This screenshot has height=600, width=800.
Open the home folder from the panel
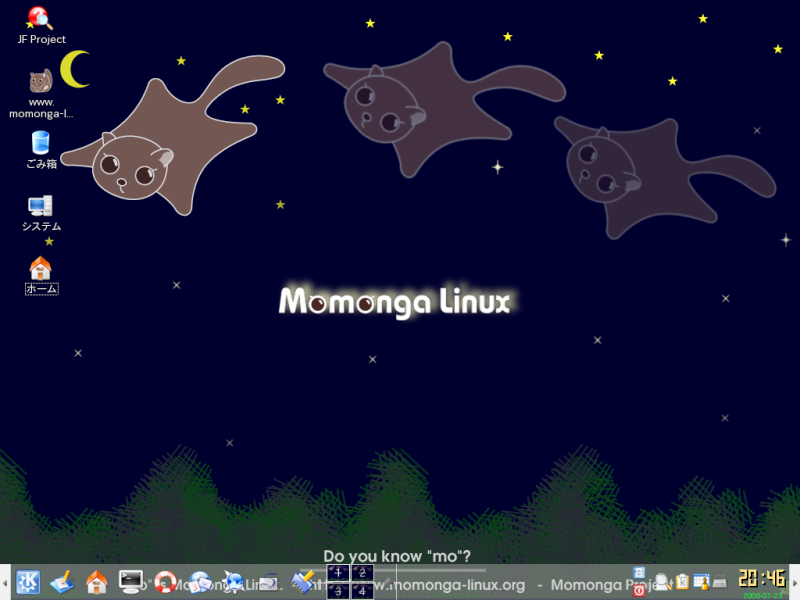[96, 582]
